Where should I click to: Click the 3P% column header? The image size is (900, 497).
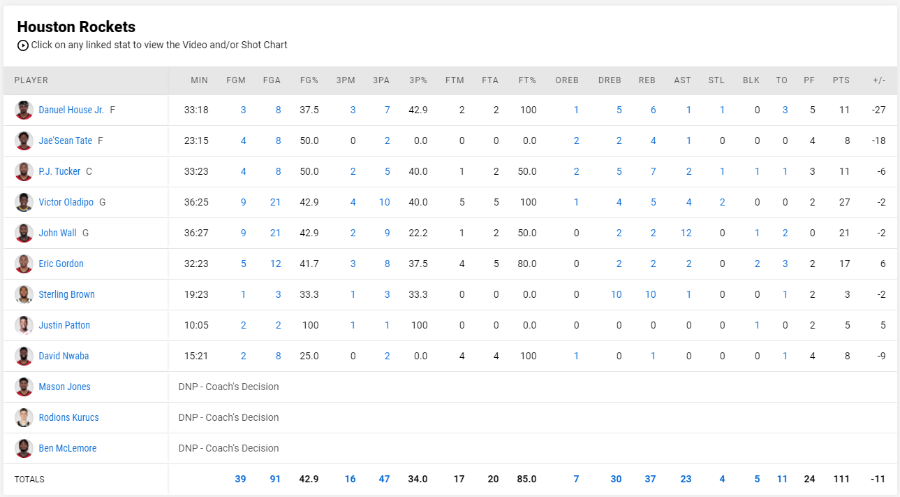[418, 80]
